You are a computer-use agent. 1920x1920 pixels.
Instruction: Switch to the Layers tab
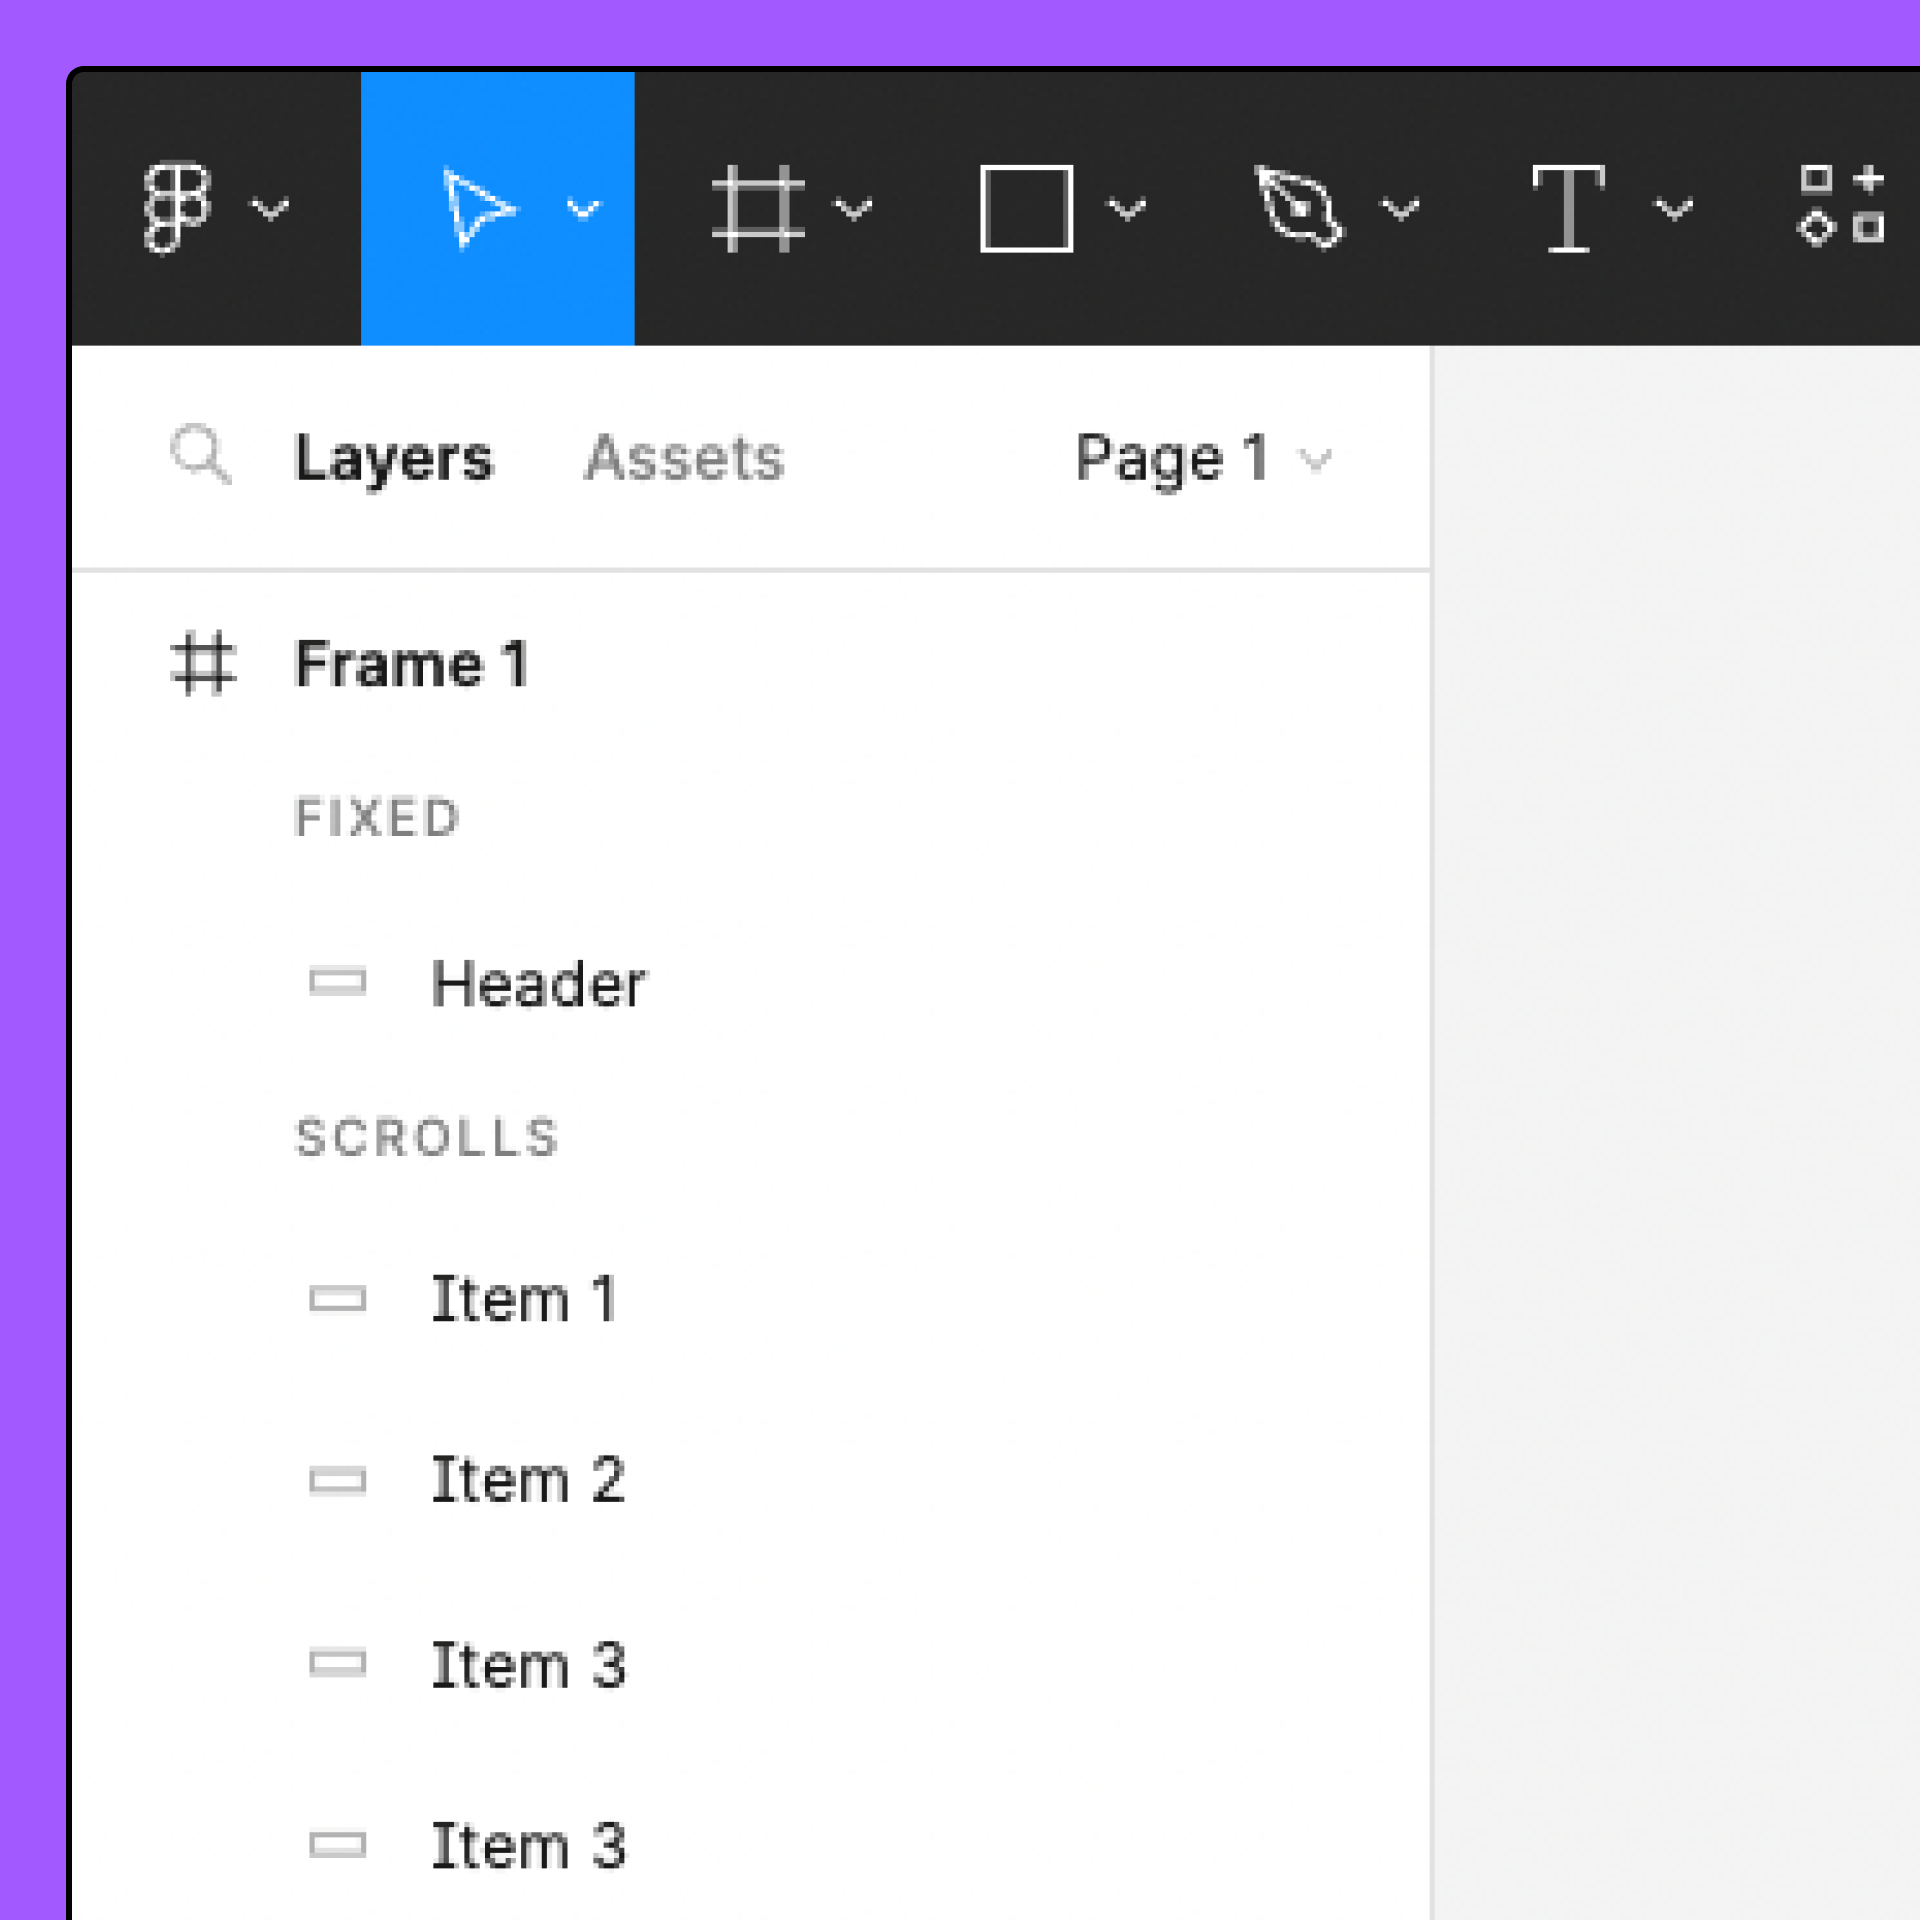[x=394, y=458]
